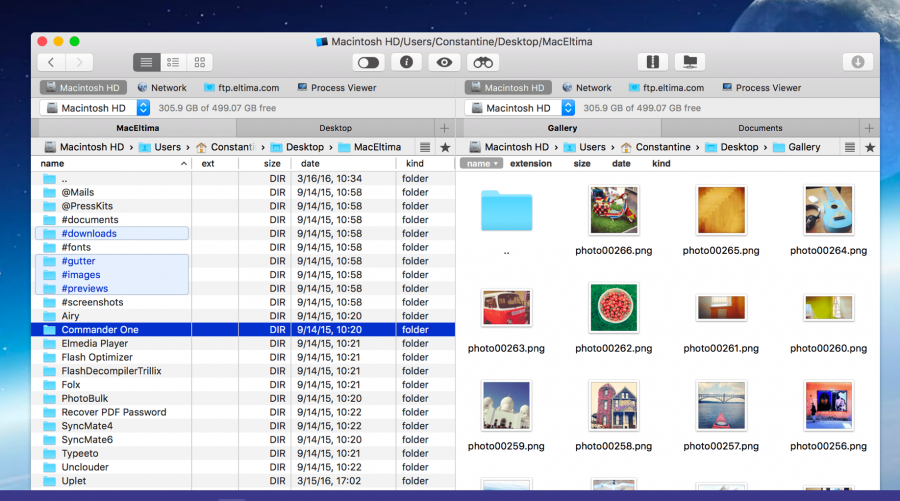This screenshot has width=900, height=501.
Task: Click the binoculars search icon
Action: 483,62
